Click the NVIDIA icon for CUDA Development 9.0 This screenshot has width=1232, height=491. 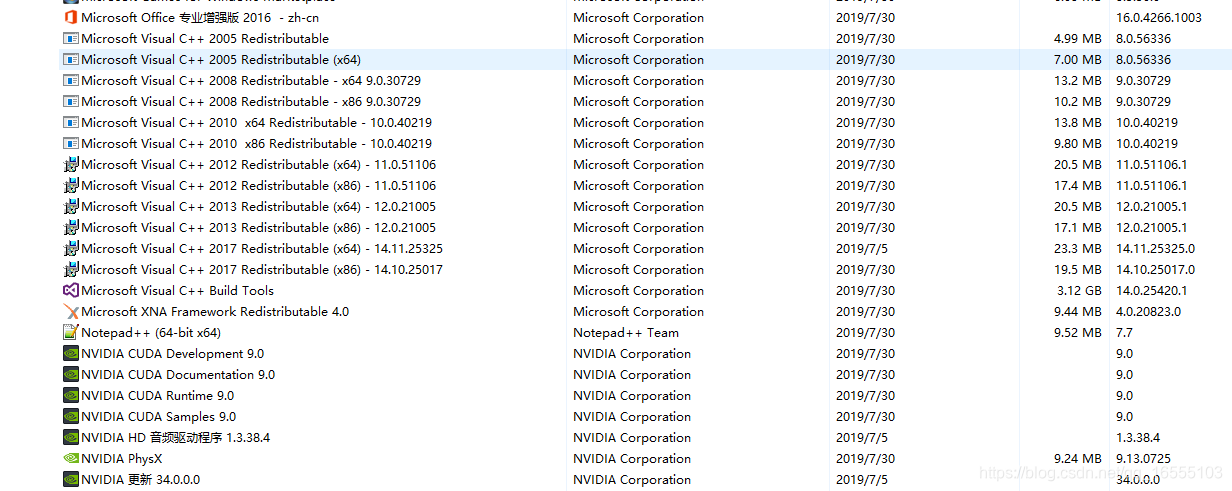click(71, 354)
